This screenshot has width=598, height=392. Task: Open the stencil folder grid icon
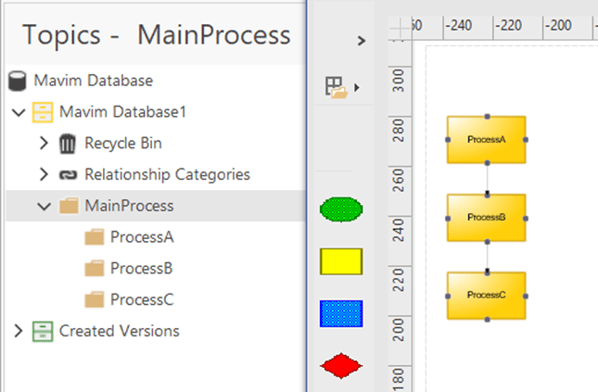tap(336, 88)
